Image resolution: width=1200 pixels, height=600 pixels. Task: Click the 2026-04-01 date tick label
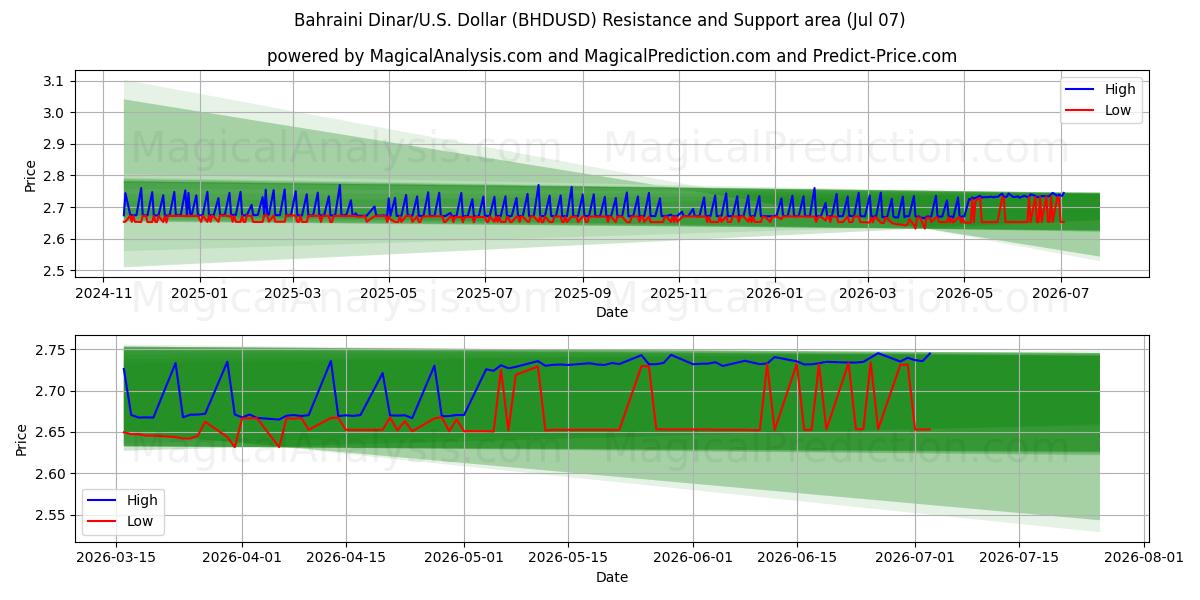point(243,559)
